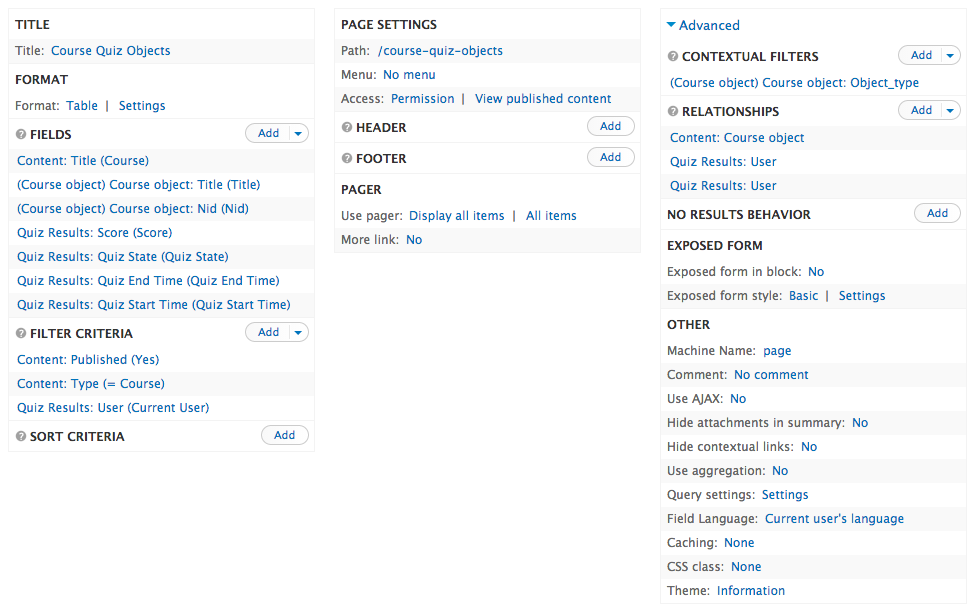Change the Use AJAX setting link
Image resolution: width=976 pixels, height=611 pixels.
point(738,399)
